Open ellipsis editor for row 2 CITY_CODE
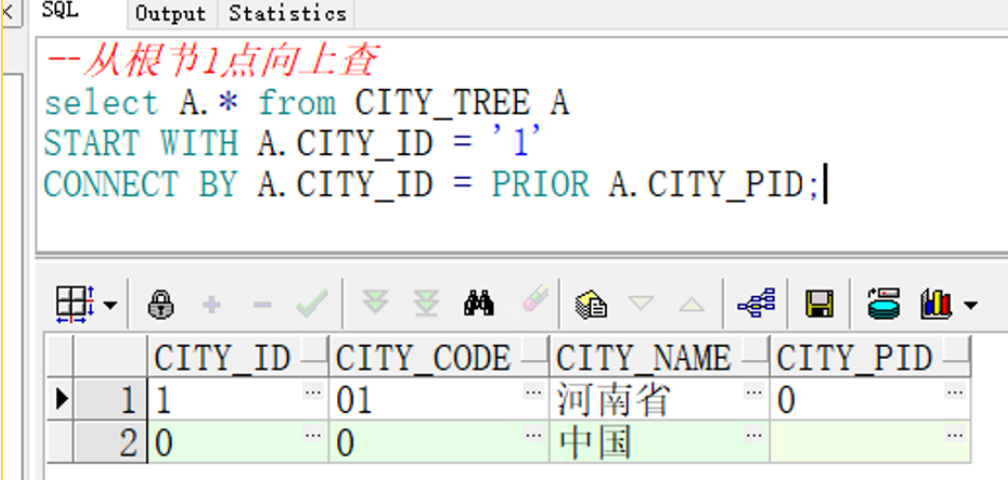 click(x=533, y=435)
